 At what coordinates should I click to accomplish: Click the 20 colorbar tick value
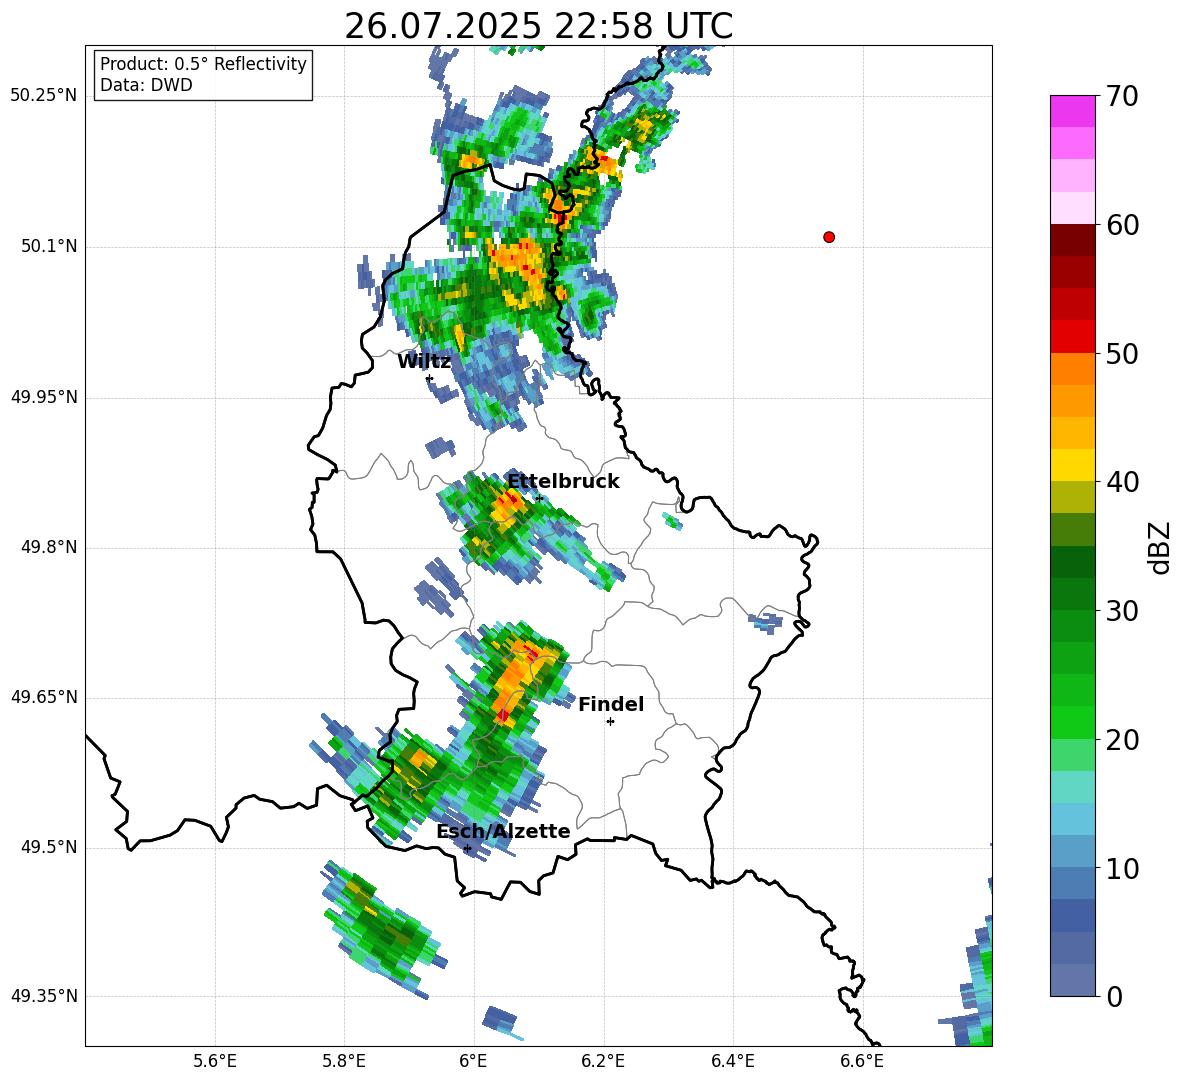click(x=1122, y=740)
